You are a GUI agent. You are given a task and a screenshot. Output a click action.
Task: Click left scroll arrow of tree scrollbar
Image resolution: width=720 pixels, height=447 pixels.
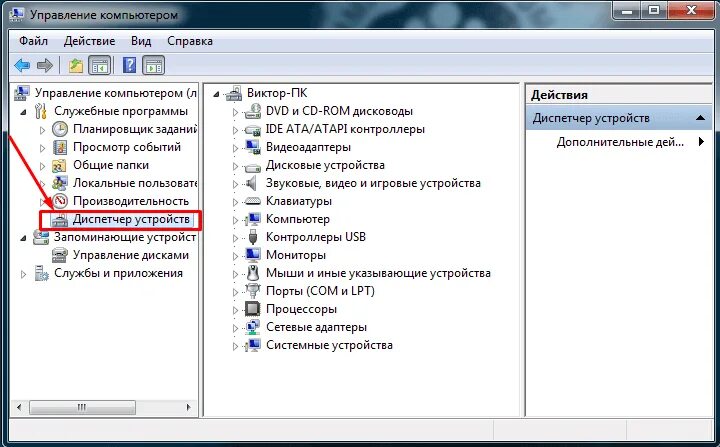19,407
